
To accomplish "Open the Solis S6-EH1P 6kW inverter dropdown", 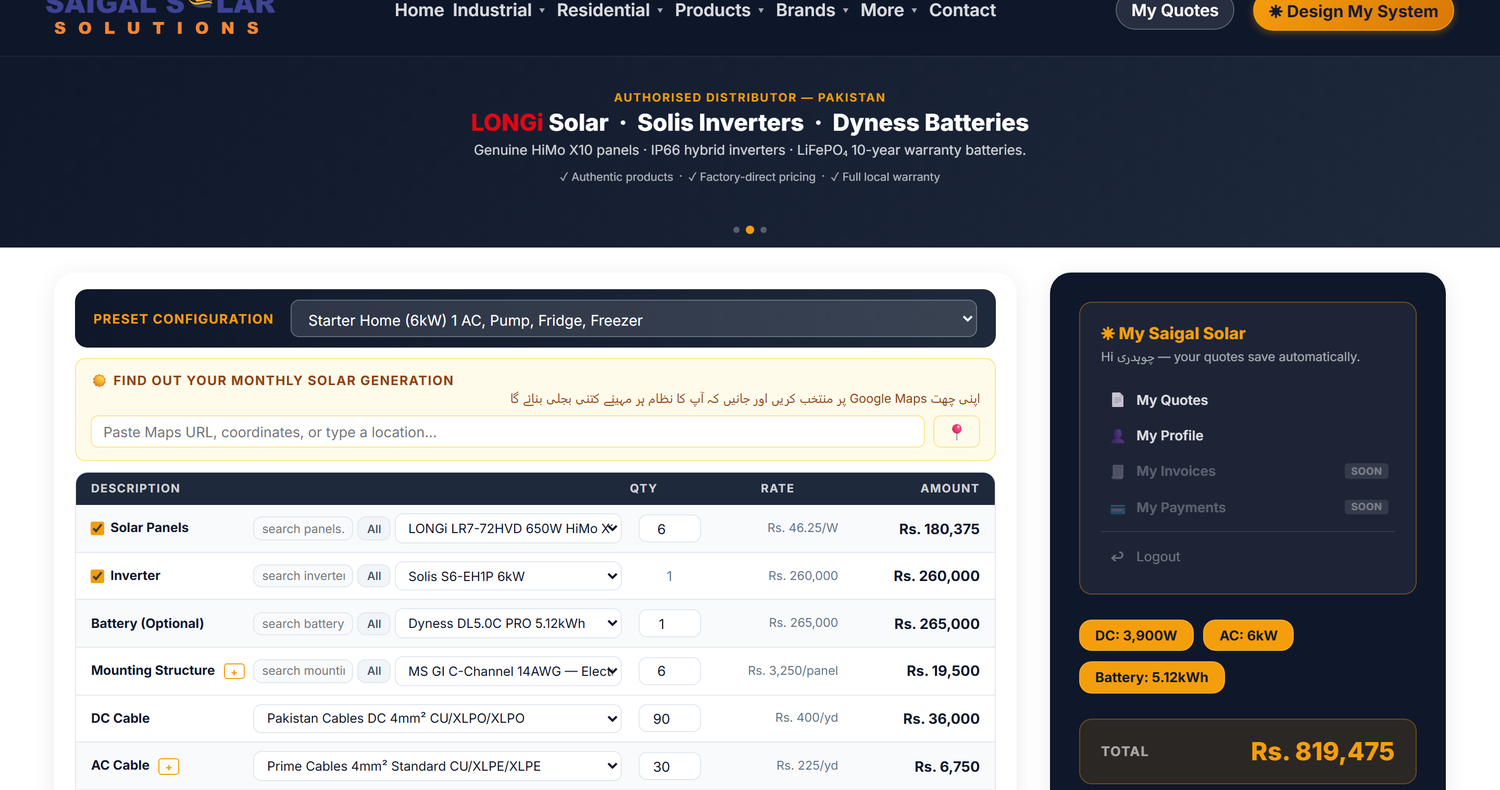I will [508, 576].
